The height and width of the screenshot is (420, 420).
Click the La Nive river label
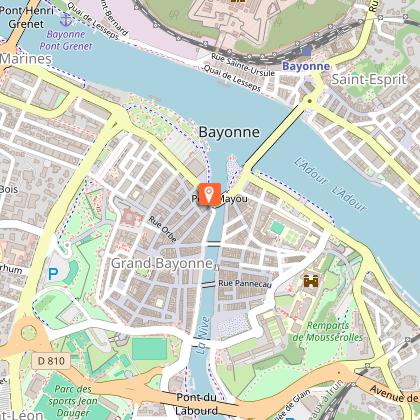click(x=203, y=335)
